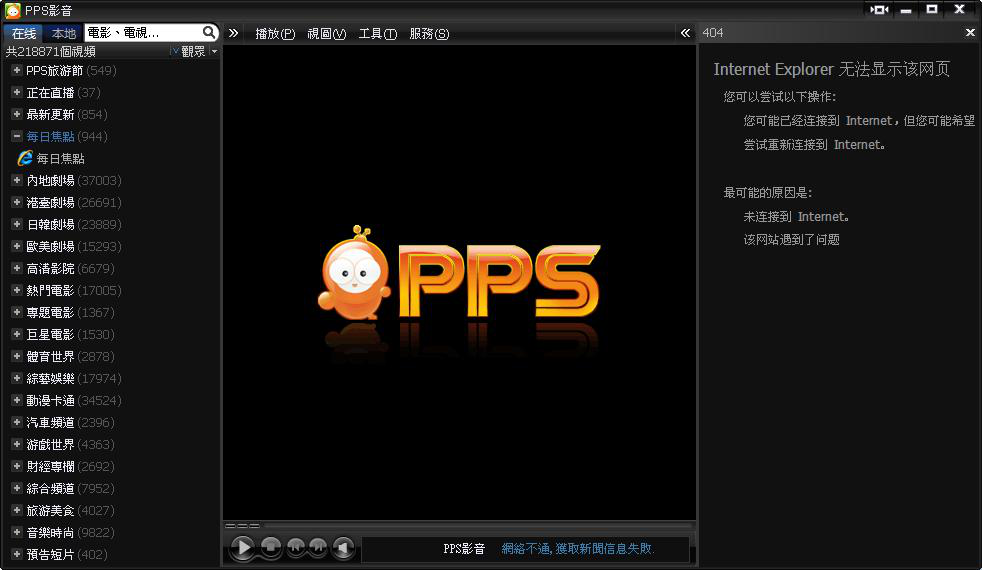Viewport: 982px width, 570px height.
Task: Expand the 高清影院 category
Action: pos(17,268)
